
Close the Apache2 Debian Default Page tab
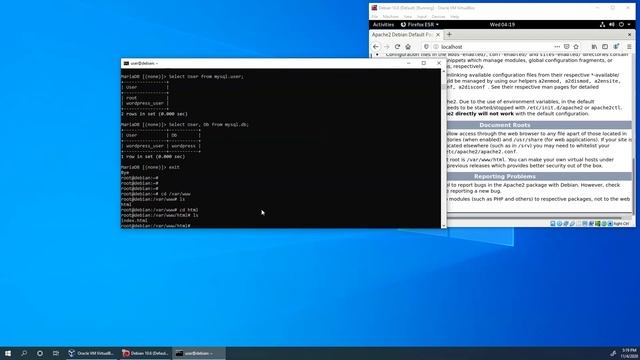(x=438, y=35)
